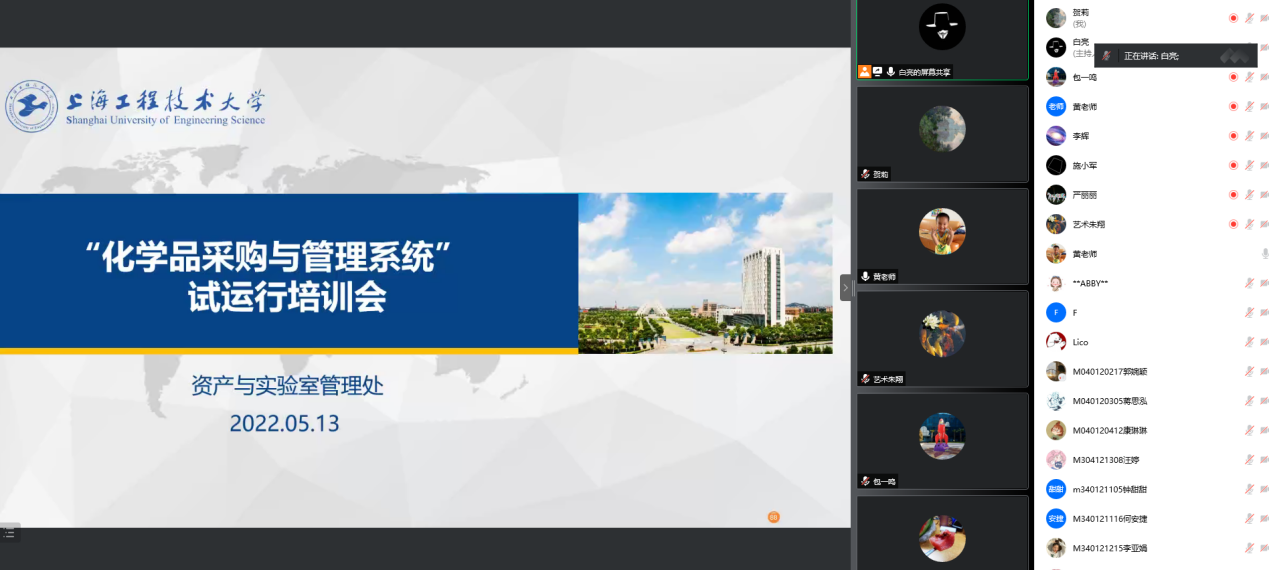This screenshot has height=570, width=1269.
Task: Click muted mic icon in 严丽丽 row
Action: [x=1249, y=195]
